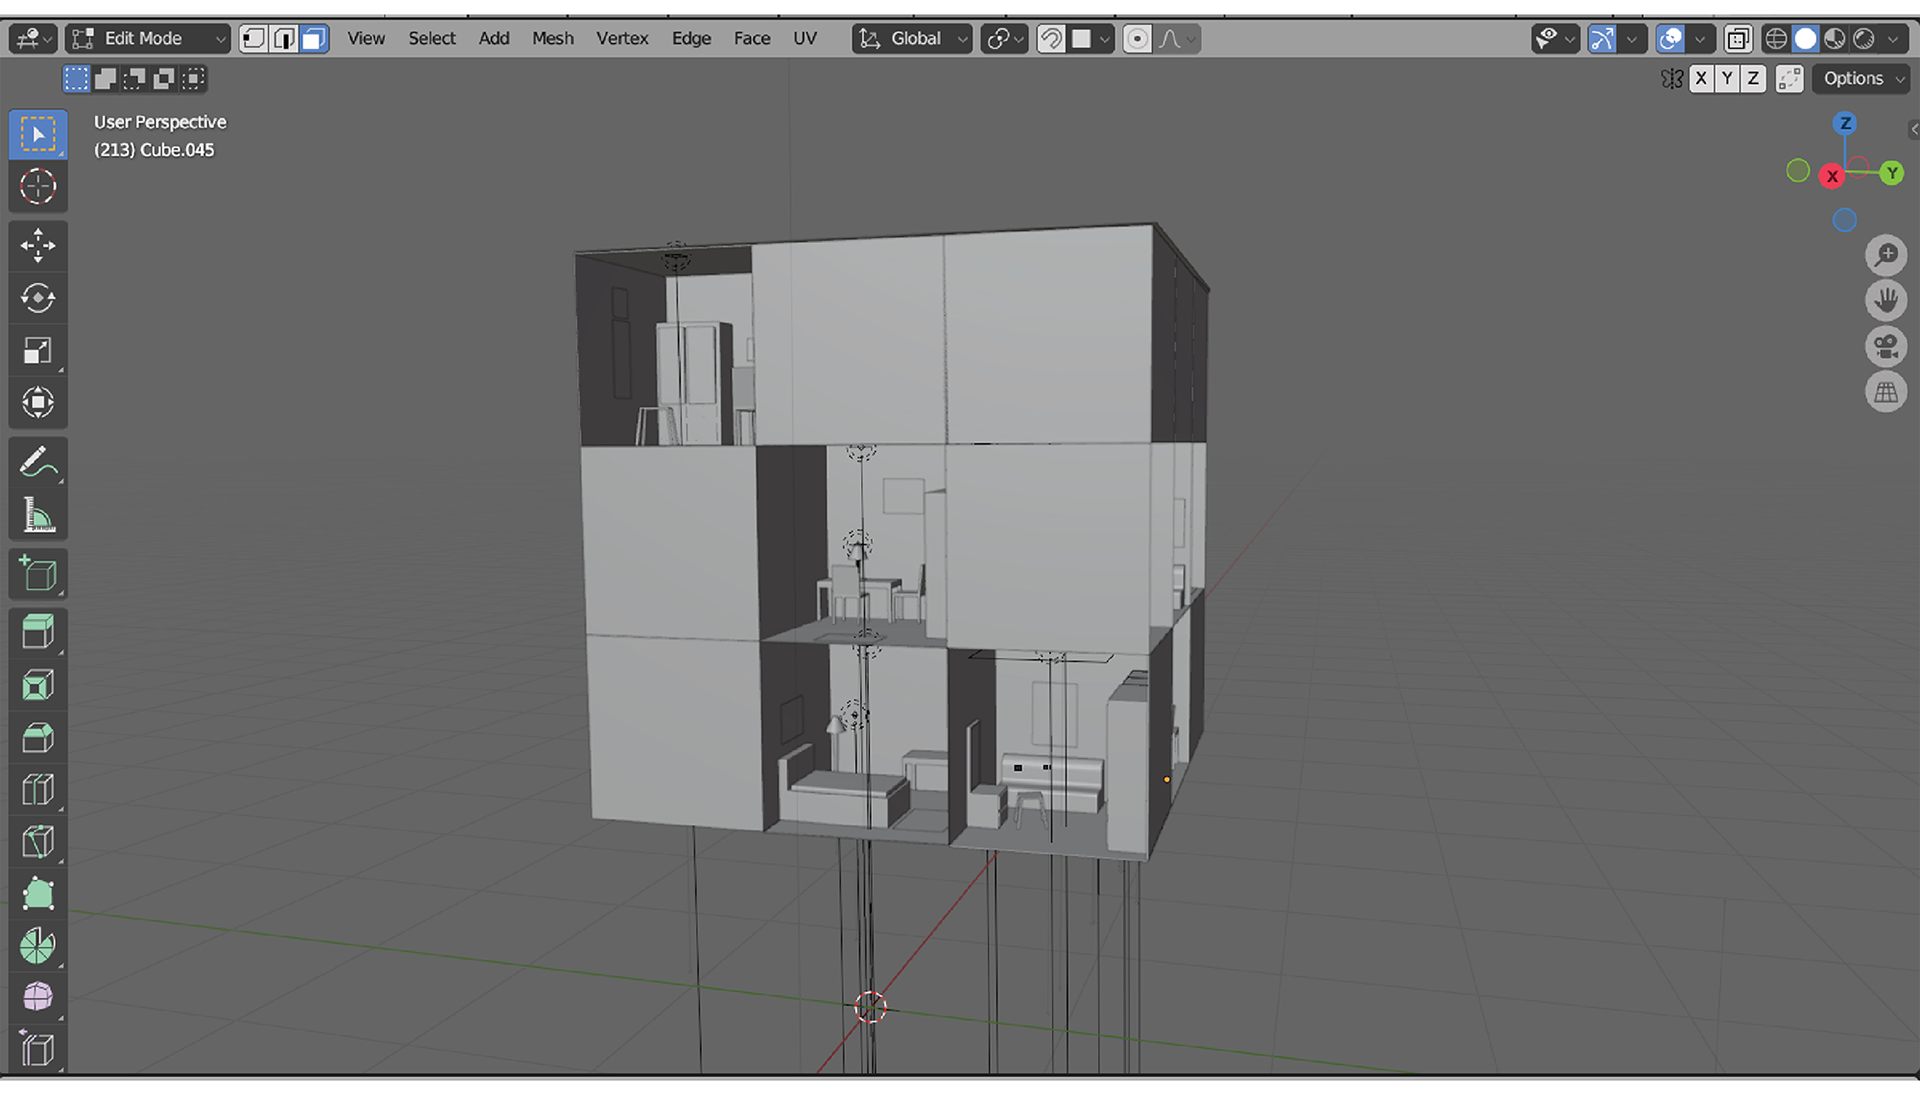
Task: Choose the Loop Cut tool
Action: coord(38,790)
